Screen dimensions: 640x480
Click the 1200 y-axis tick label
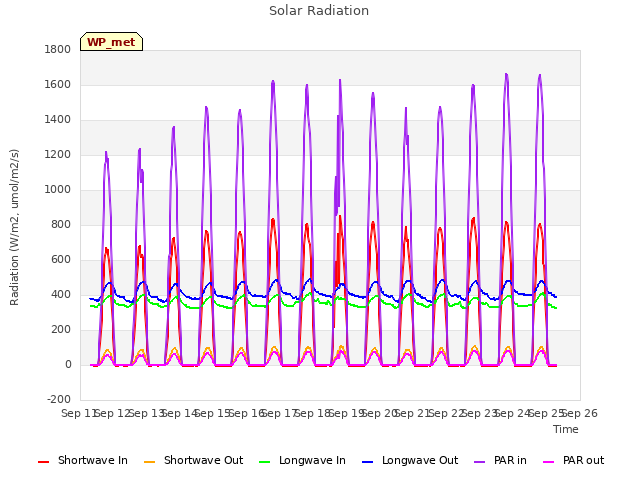point(58,155)
